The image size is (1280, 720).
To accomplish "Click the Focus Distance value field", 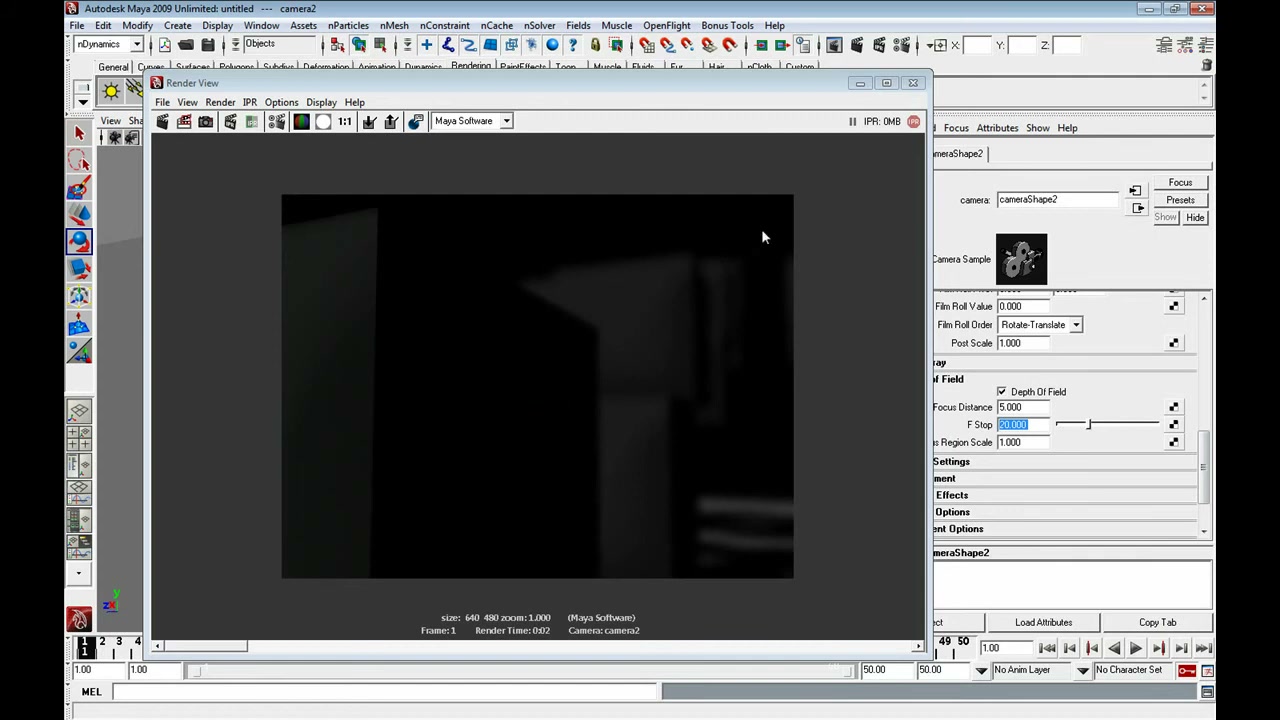I will [x=1022, y=407].
